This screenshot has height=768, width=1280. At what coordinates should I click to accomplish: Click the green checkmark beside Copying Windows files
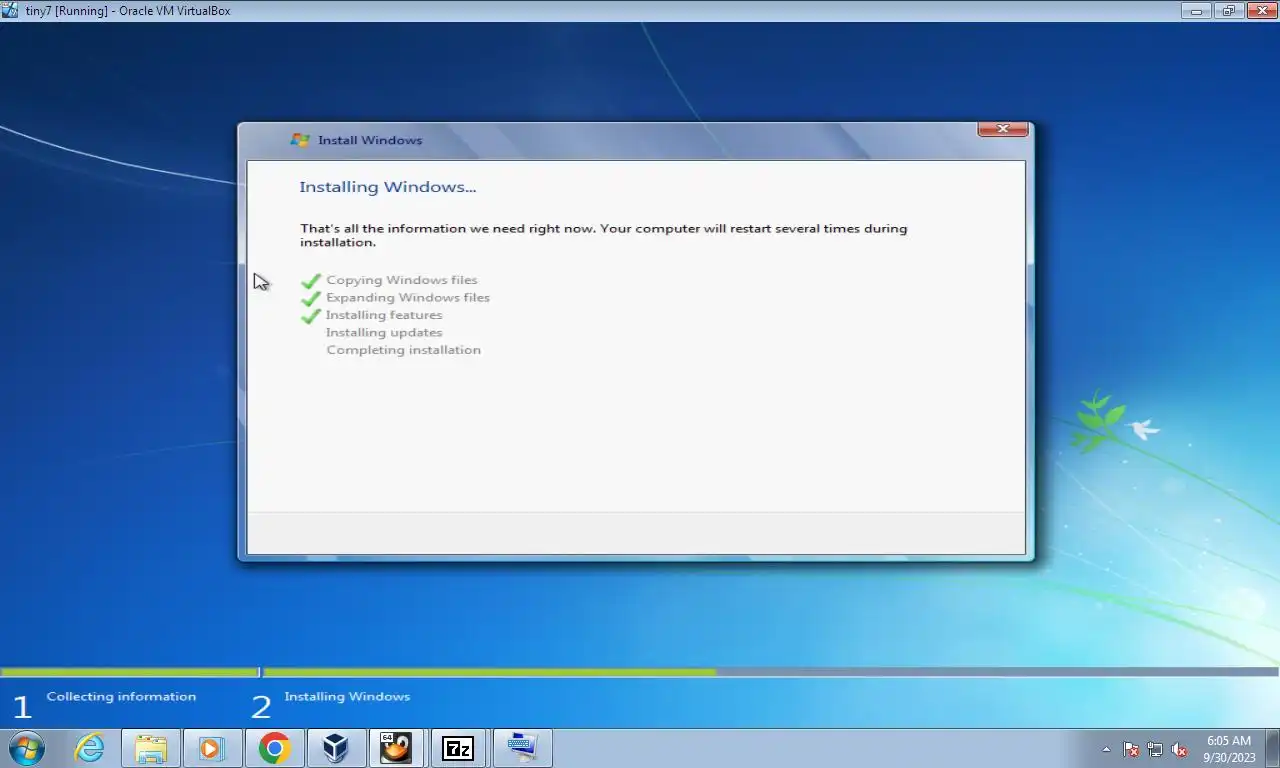click(x=311, y=281)
